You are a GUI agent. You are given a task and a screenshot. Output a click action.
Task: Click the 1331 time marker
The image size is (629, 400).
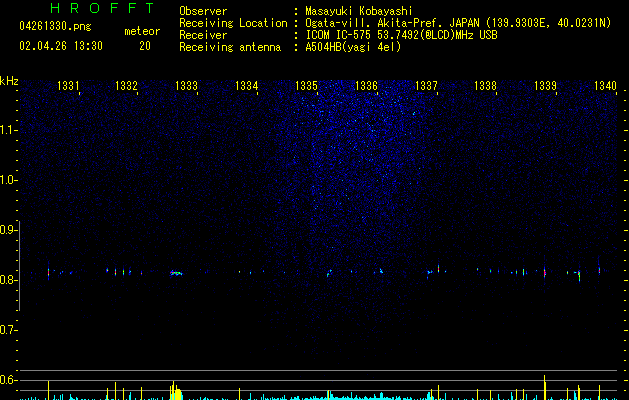tap(68, 86)
